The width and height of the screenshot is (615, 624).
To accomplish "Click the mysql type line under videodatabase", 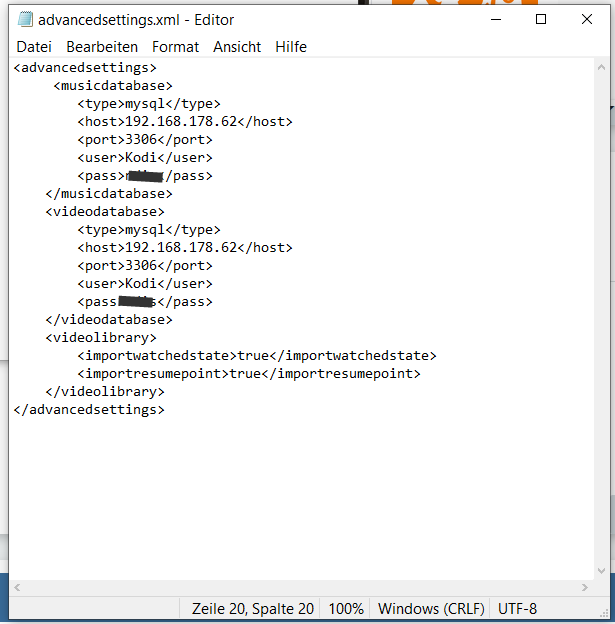I will coord(149,230).
